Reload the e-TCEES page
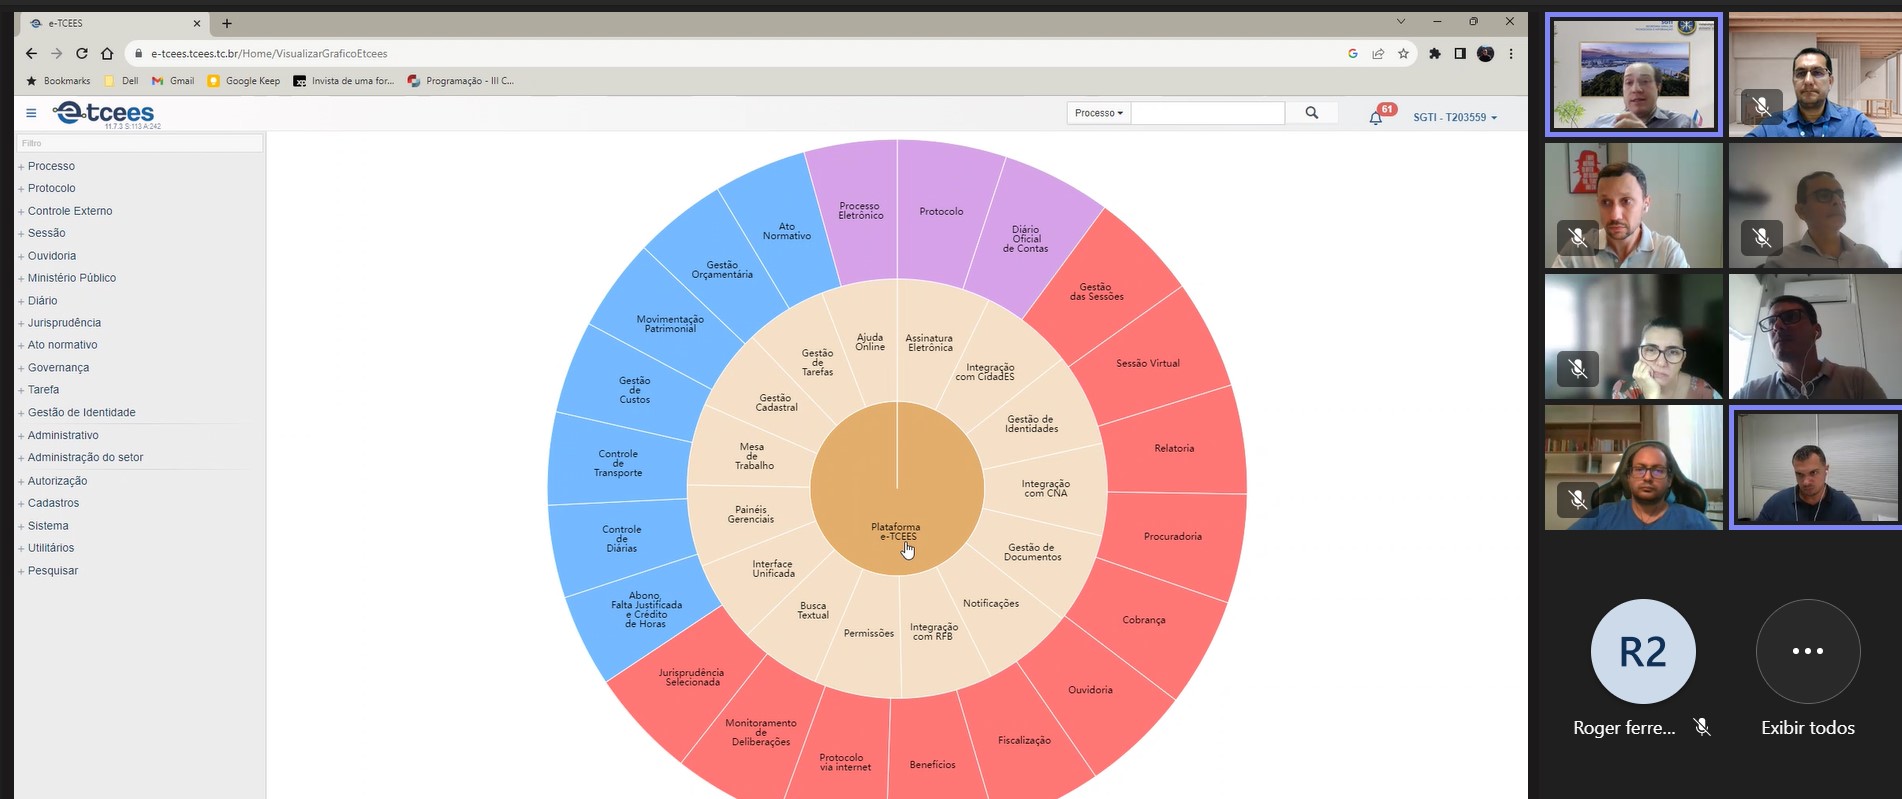The image size is (1902, 799). (82, 54)
